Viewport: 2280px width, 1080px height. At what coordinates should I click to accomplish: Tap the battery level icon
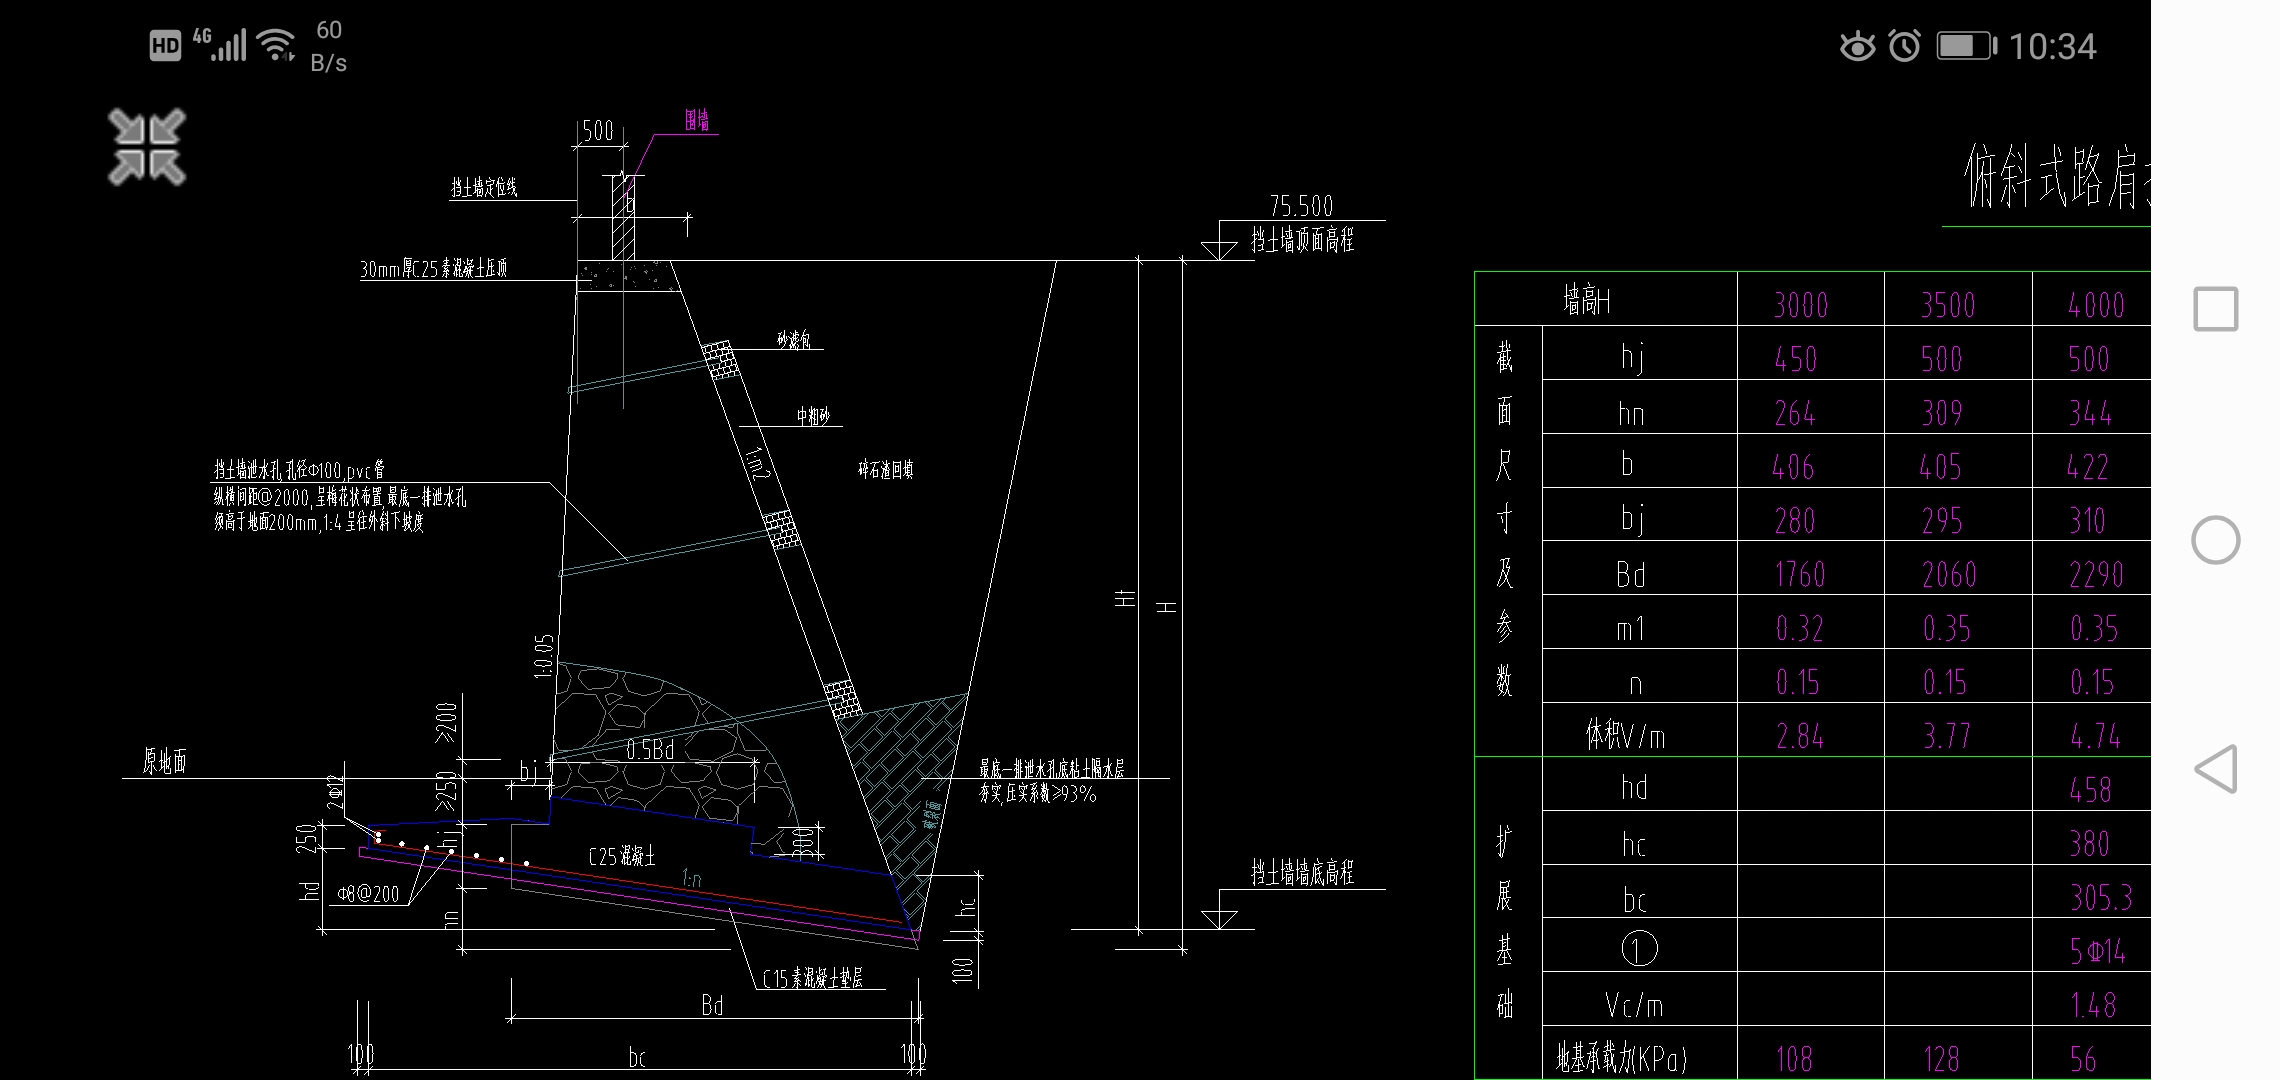(x=1966, y=46)
